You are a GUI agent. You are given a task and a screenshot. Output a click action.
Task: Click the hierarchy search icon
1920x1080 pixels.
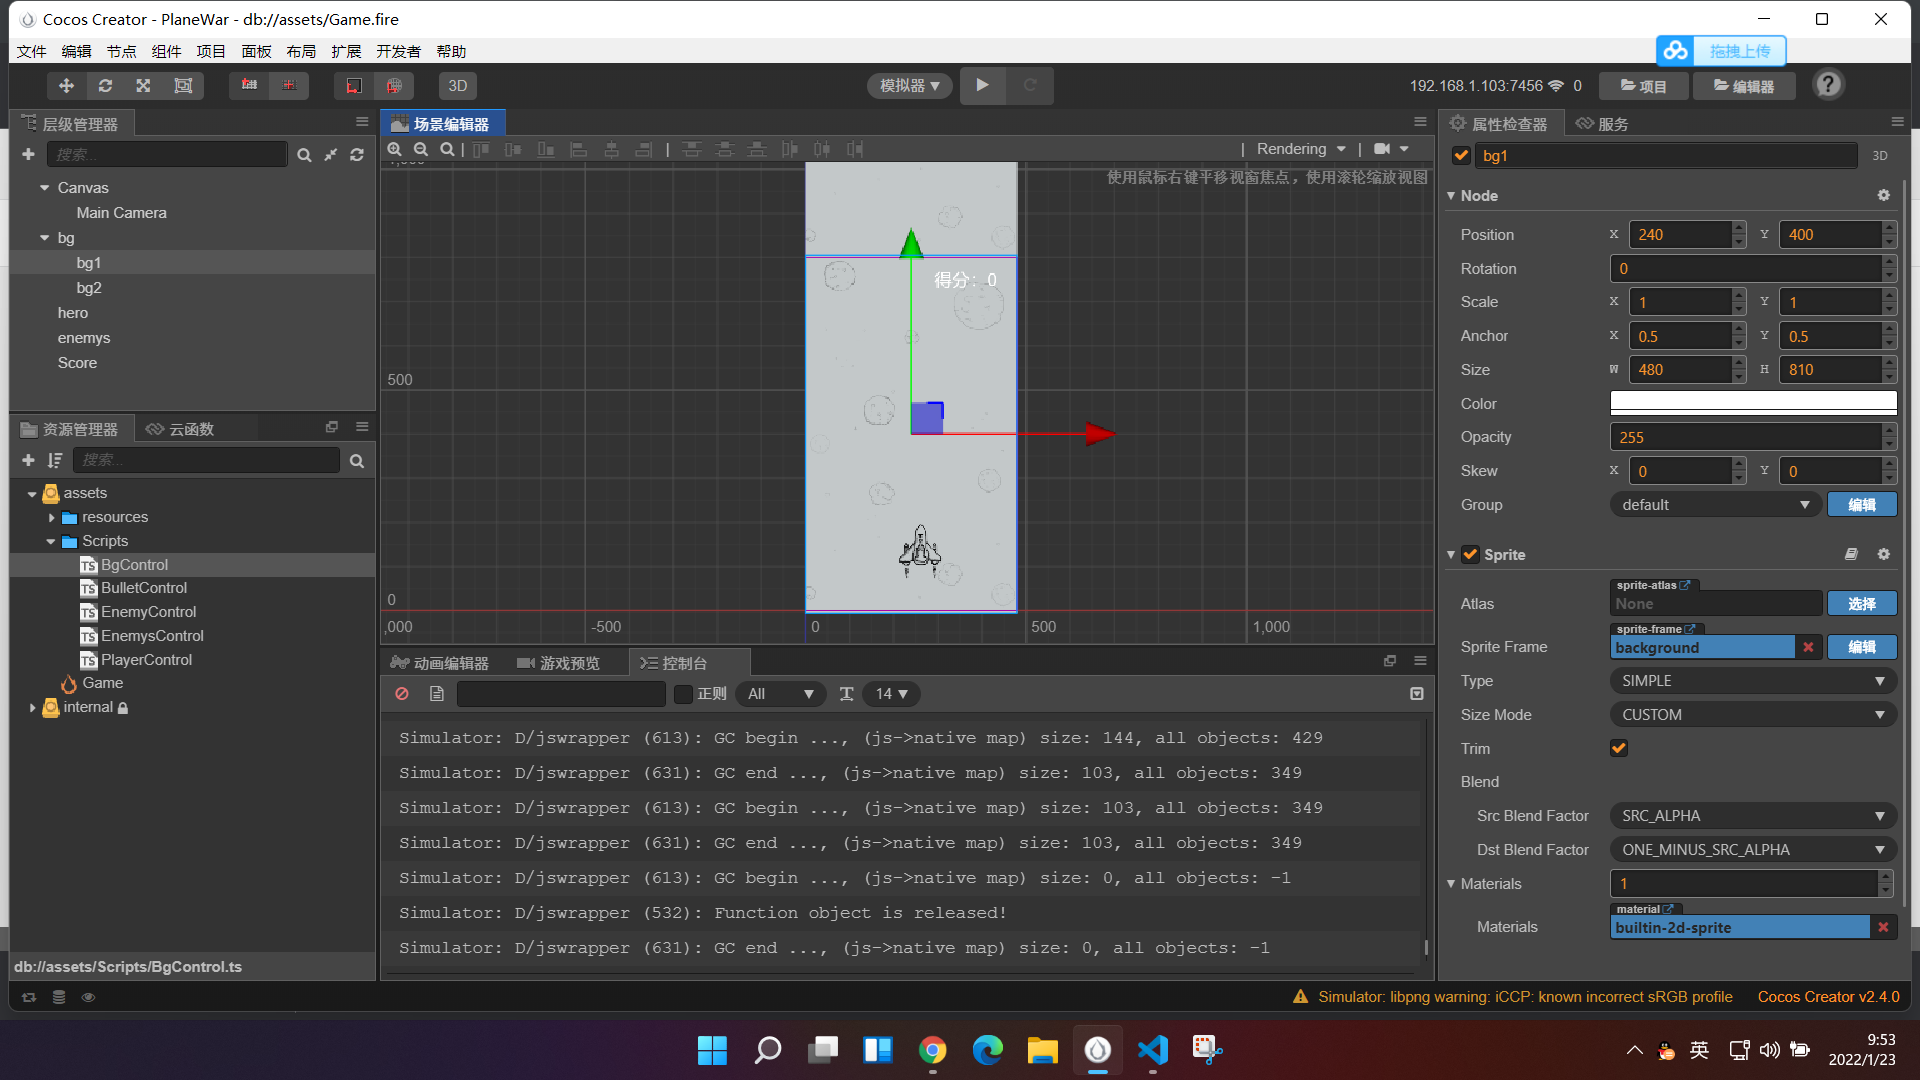pyautogui.click(x=304, y=155)
